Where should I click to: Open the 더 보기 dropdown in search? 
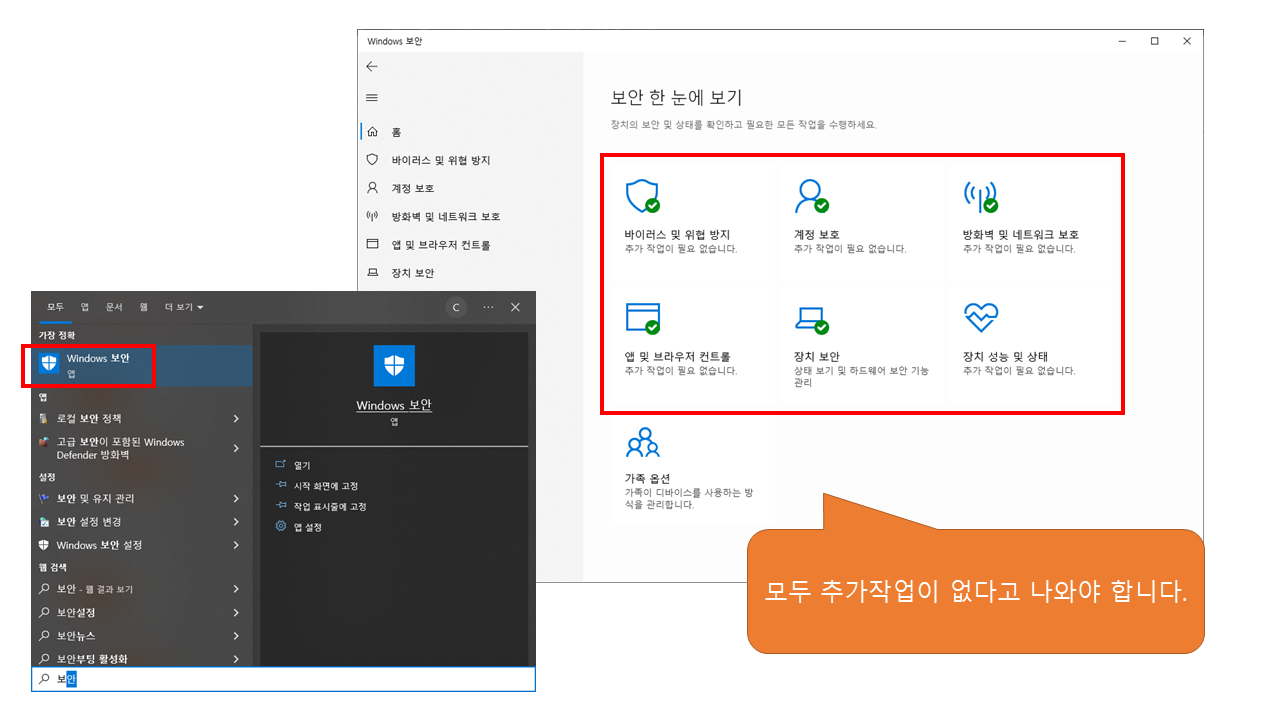click(184, 307)
